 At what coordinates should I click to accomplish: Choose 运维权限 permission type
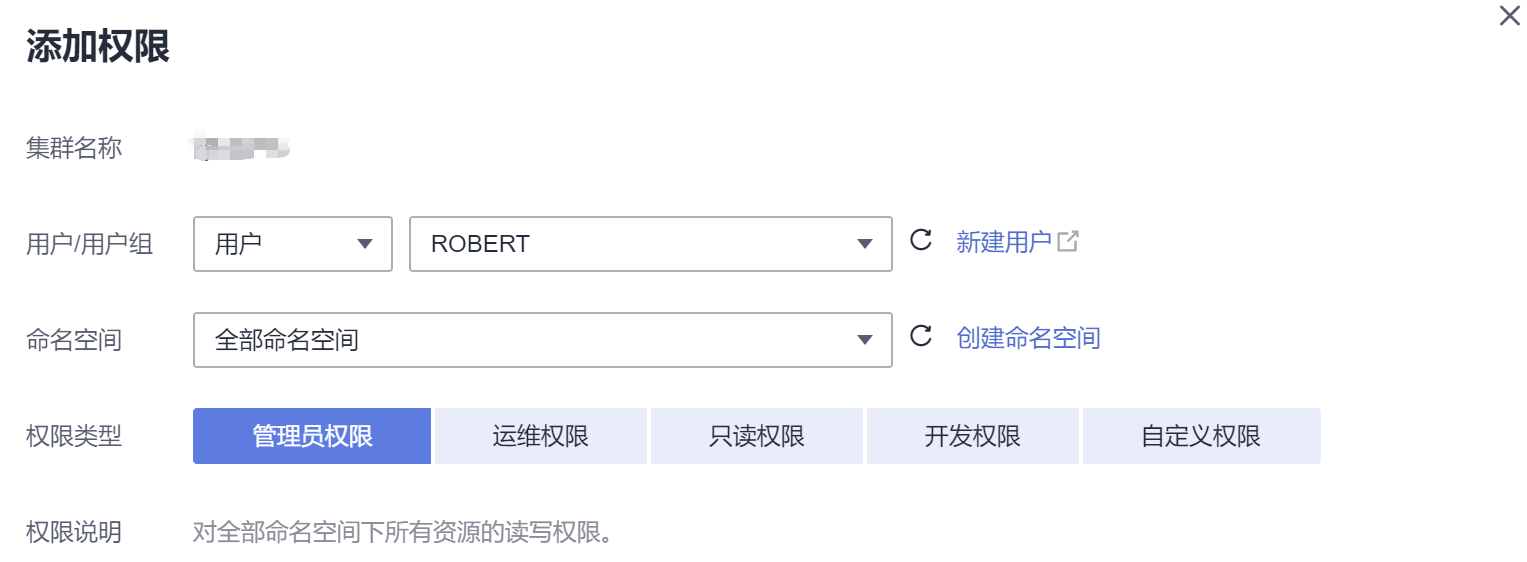541,436
